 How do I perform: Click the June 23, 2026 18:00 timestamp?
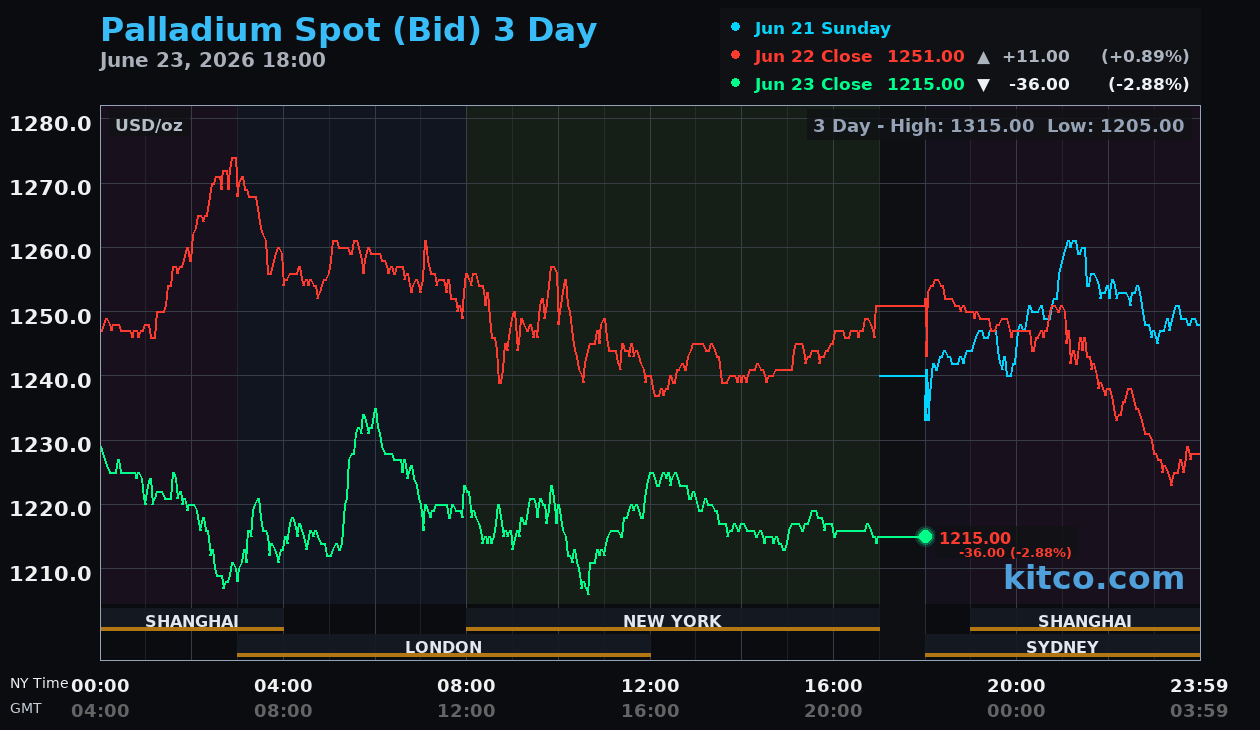(213, 60)
